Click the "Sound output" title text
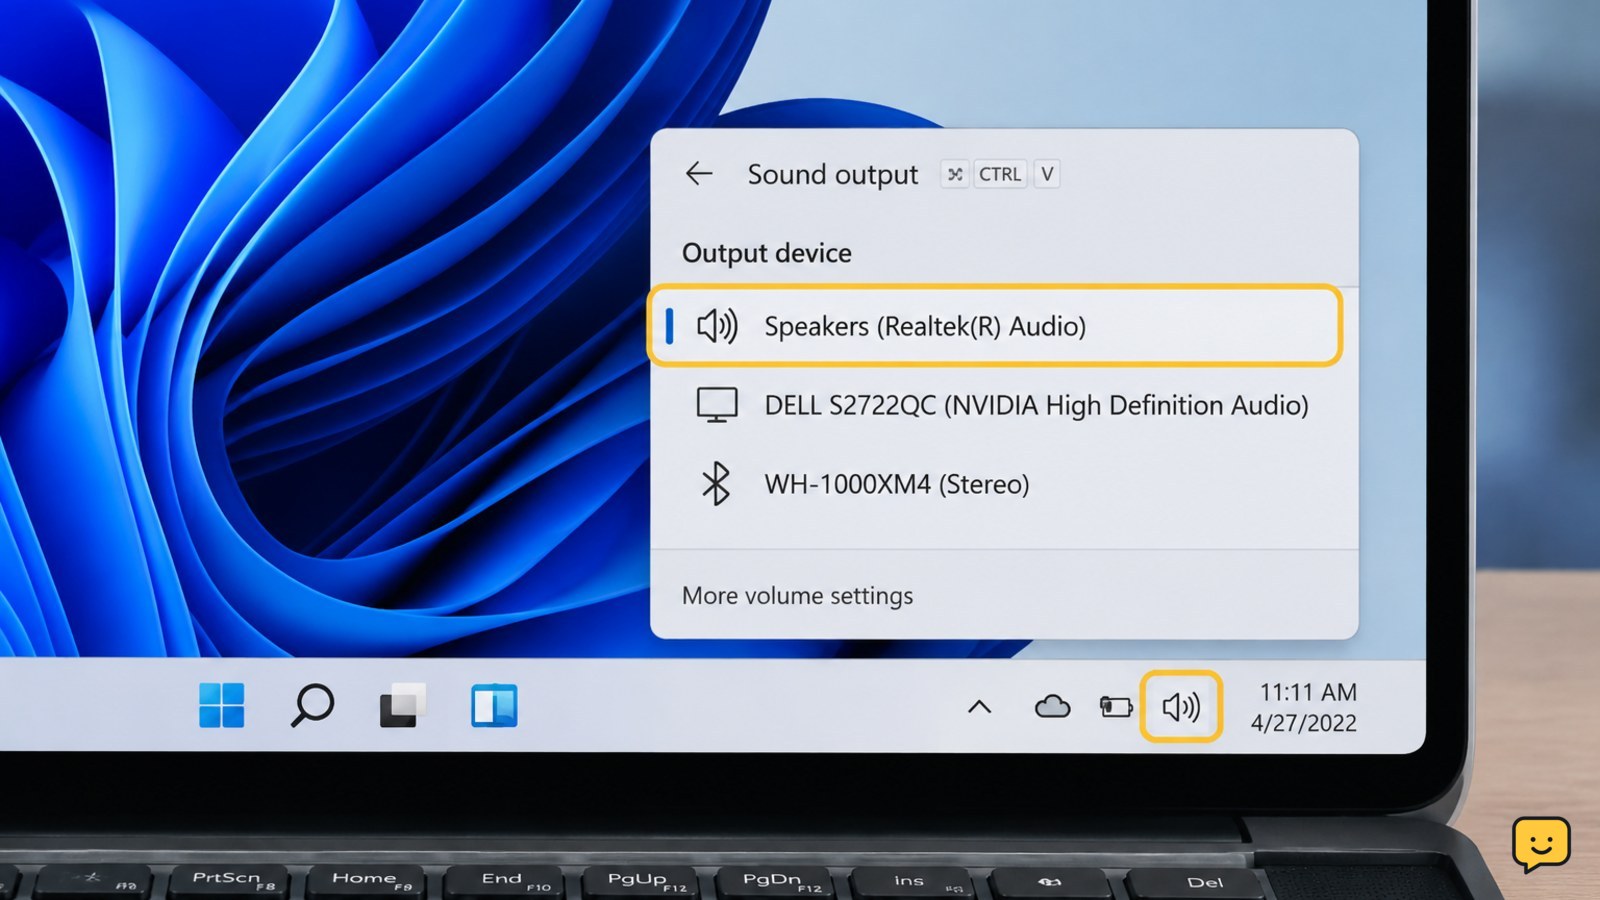 coord(832,175)
